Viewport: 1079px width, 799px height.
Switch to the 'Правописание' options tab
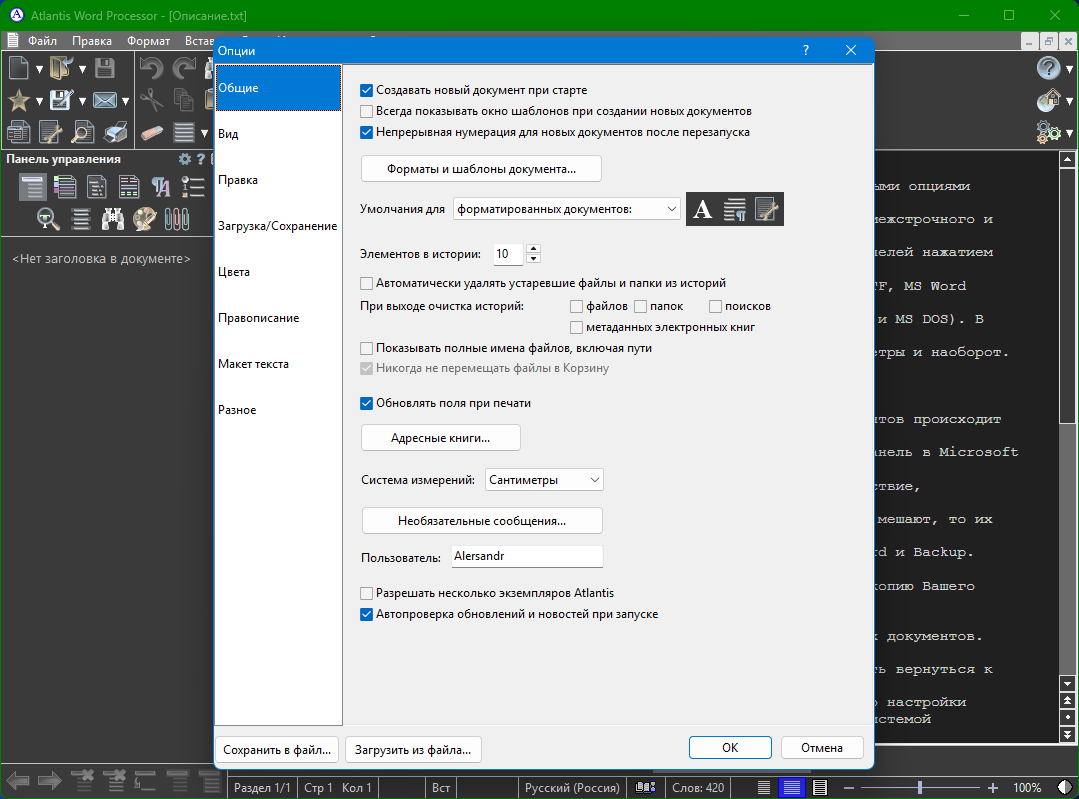tap(258, 318)
